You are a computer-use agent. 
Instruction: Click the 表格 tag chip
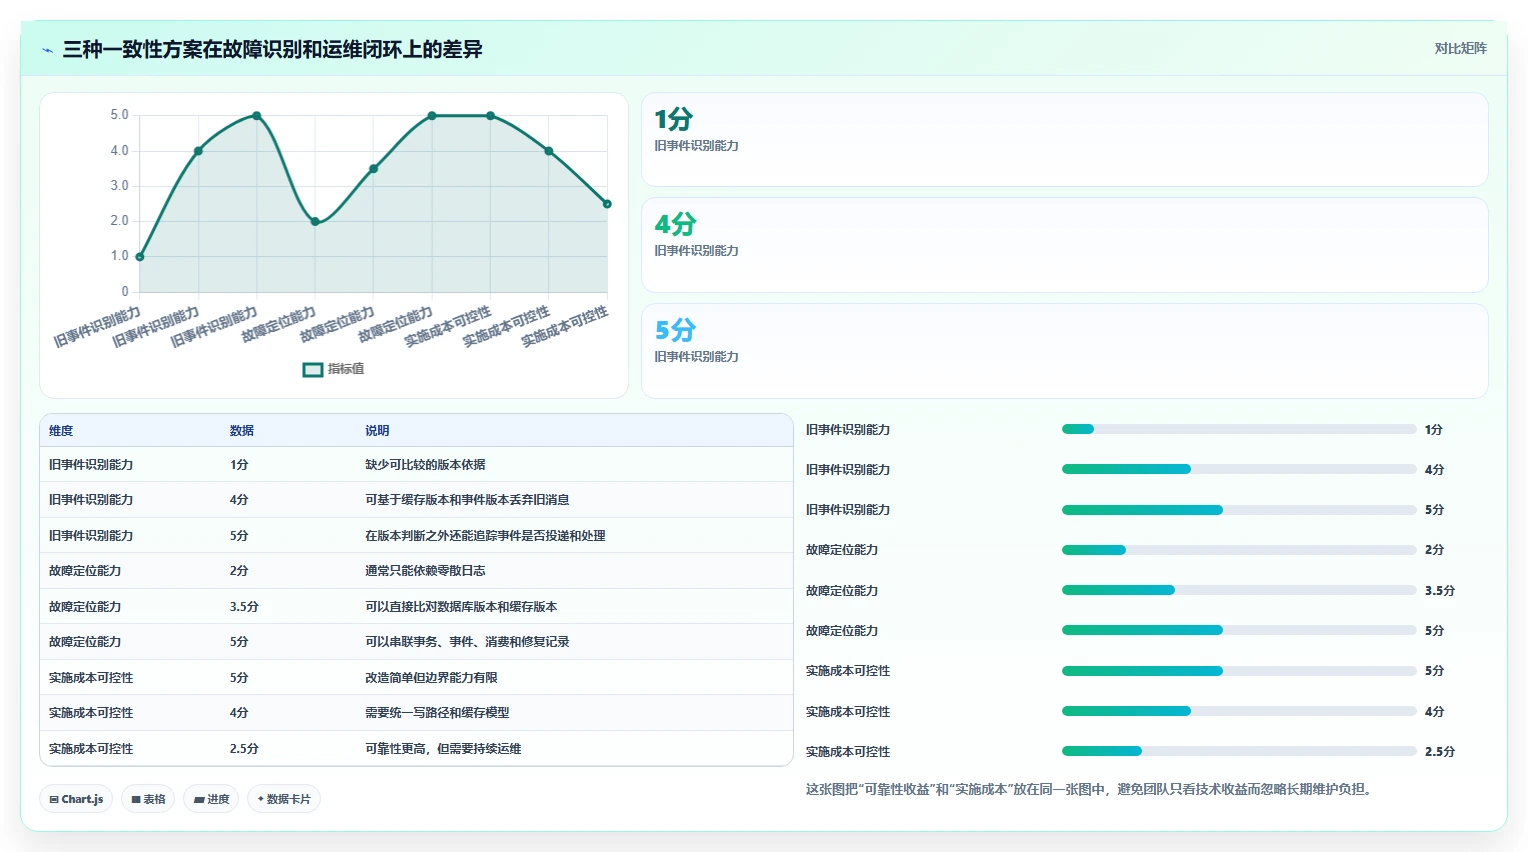(x=148, y=799)
